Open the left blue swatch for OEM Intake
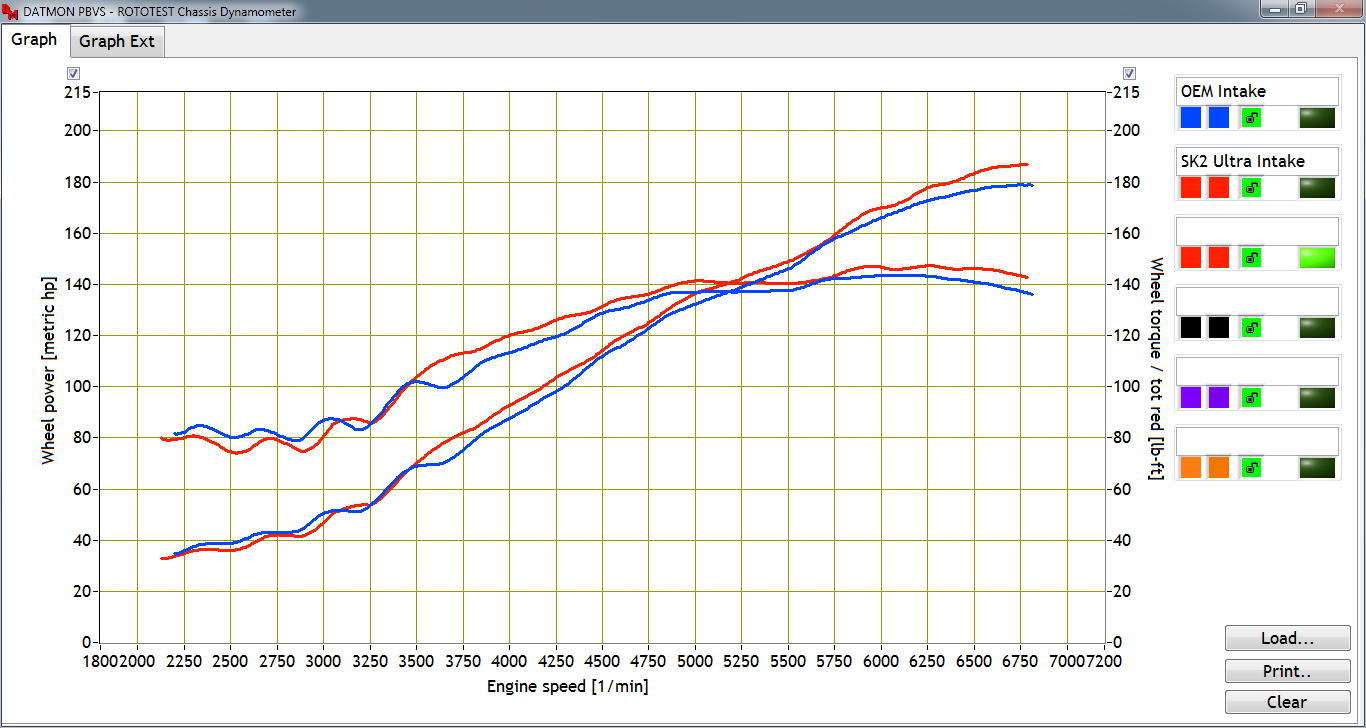 tap(1190, 118)
